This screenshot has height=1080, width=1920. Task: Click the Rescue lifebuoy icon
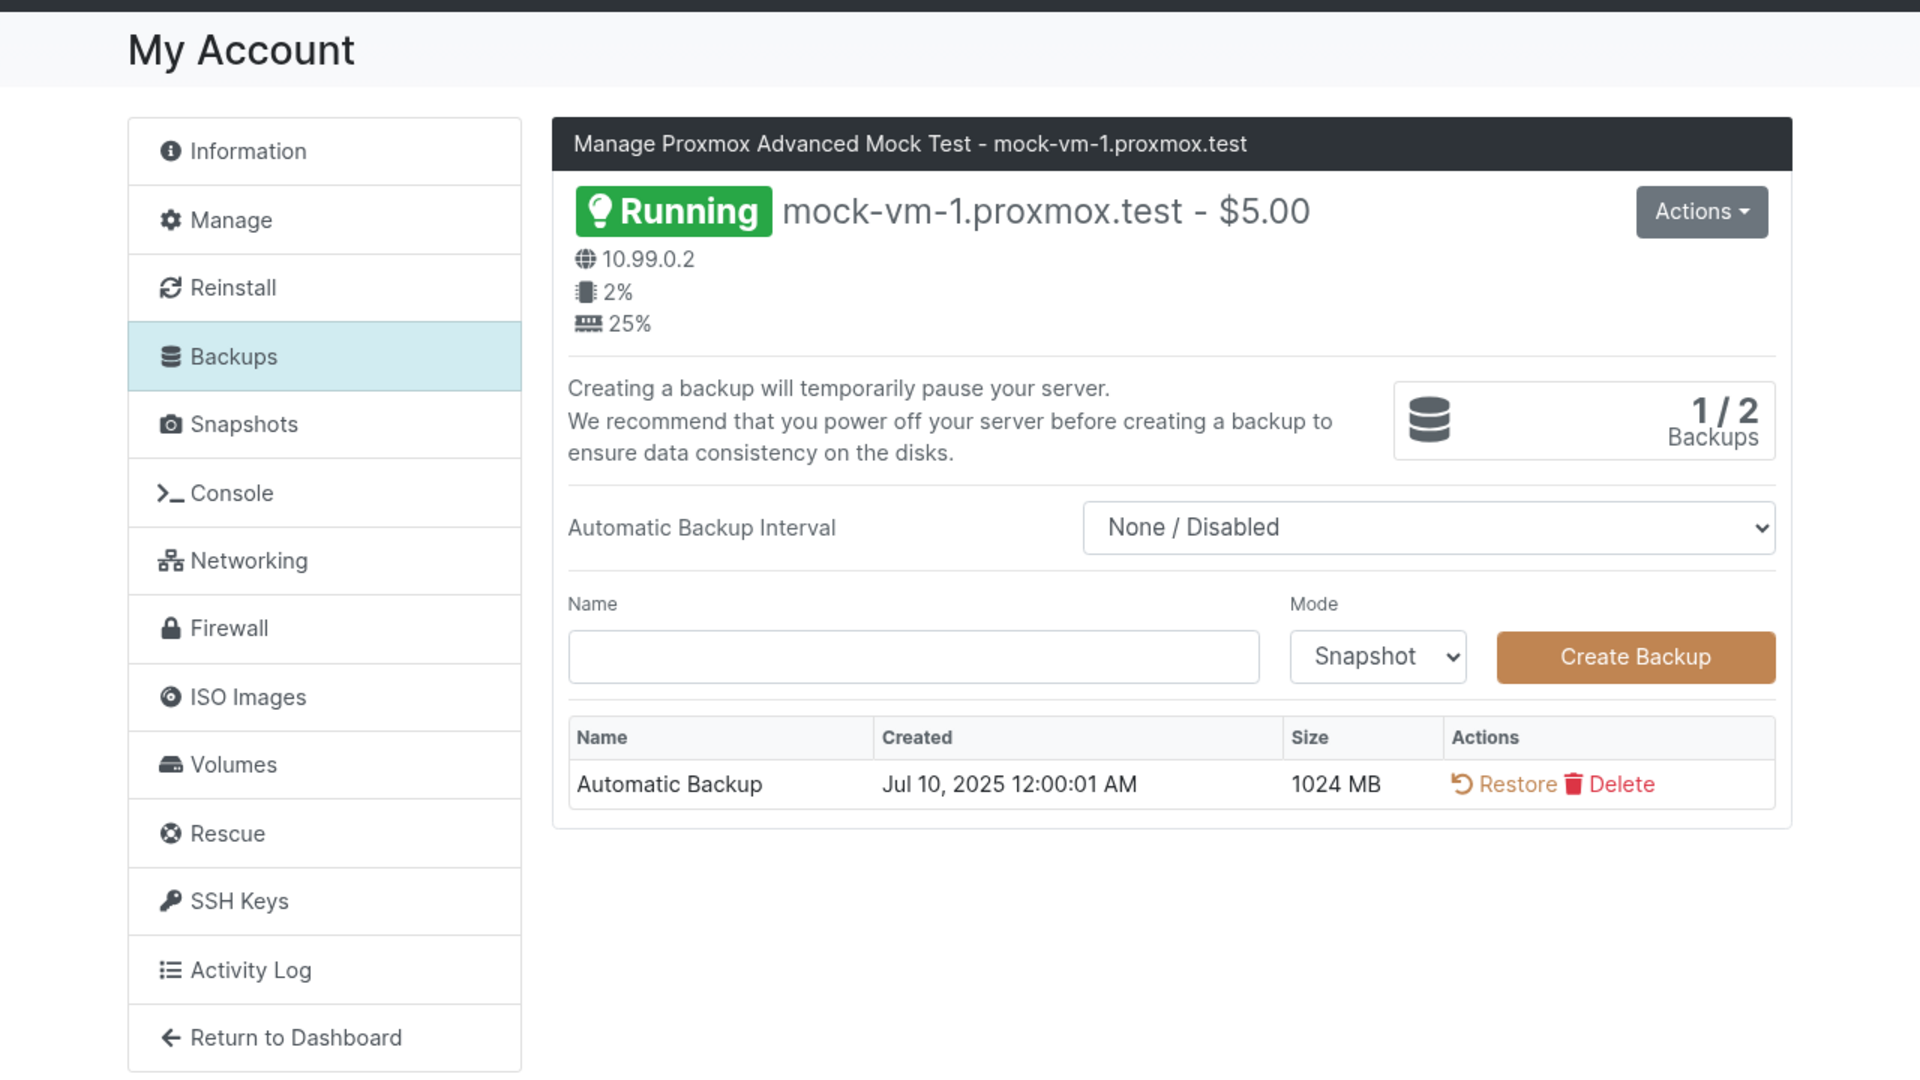(x=171, y=833)
